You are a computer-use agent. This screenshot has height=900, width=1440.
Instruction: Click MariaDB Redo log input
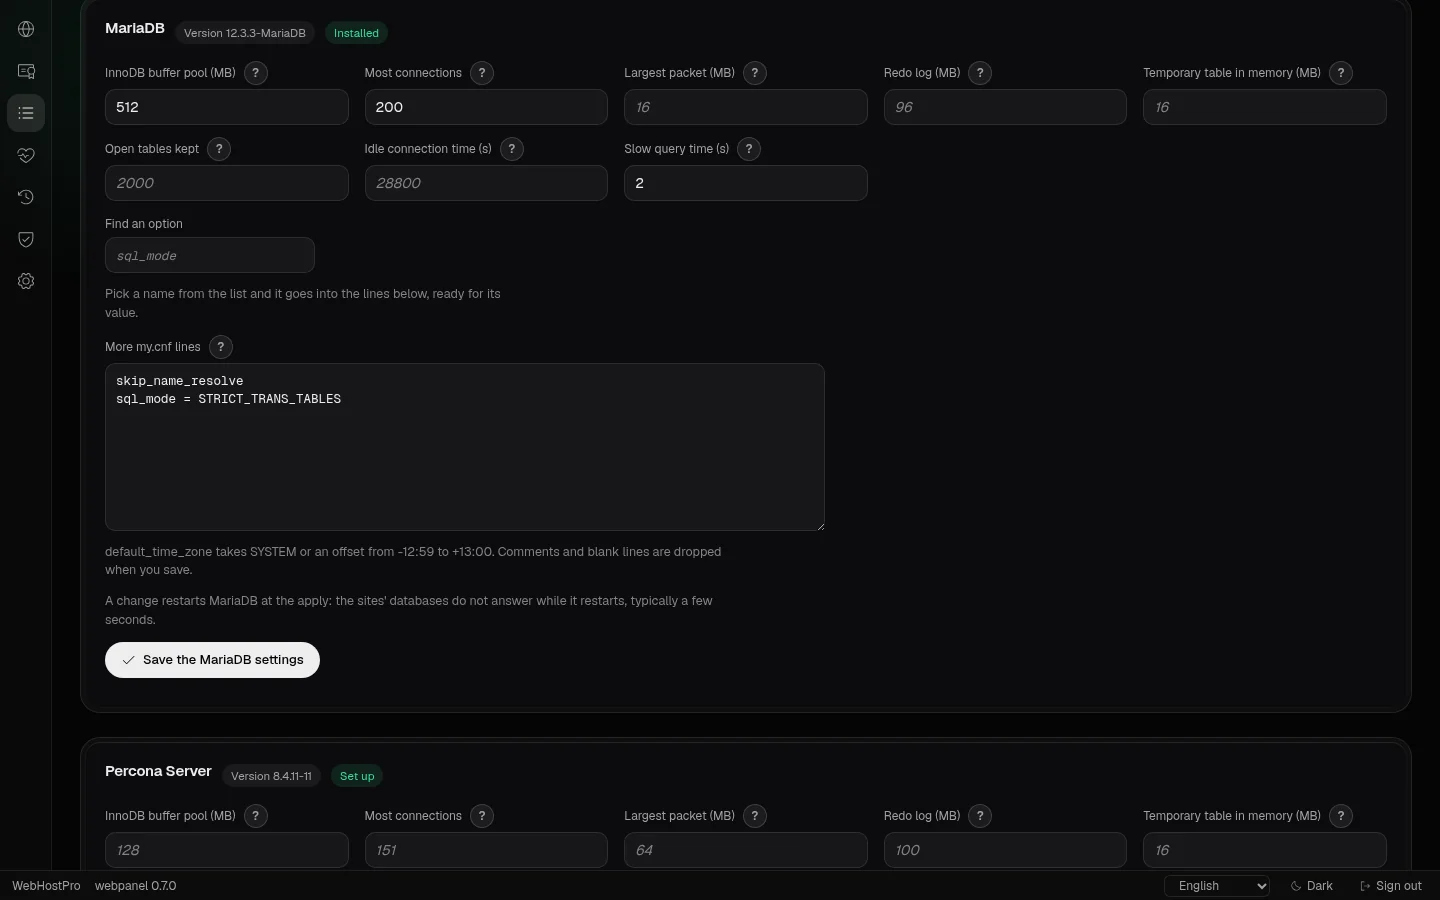[1005, 107]
